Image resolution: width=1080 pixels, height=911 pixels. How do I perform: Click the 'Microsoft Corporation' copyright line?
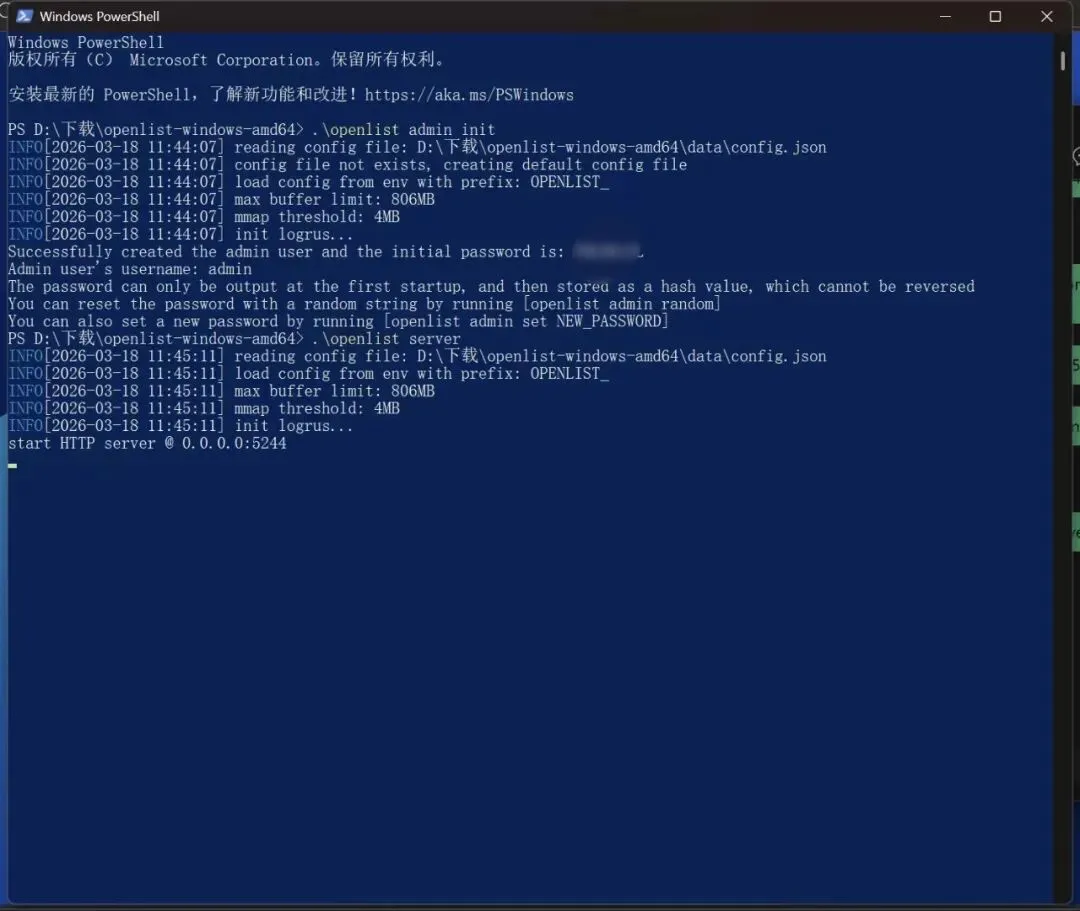226,60
